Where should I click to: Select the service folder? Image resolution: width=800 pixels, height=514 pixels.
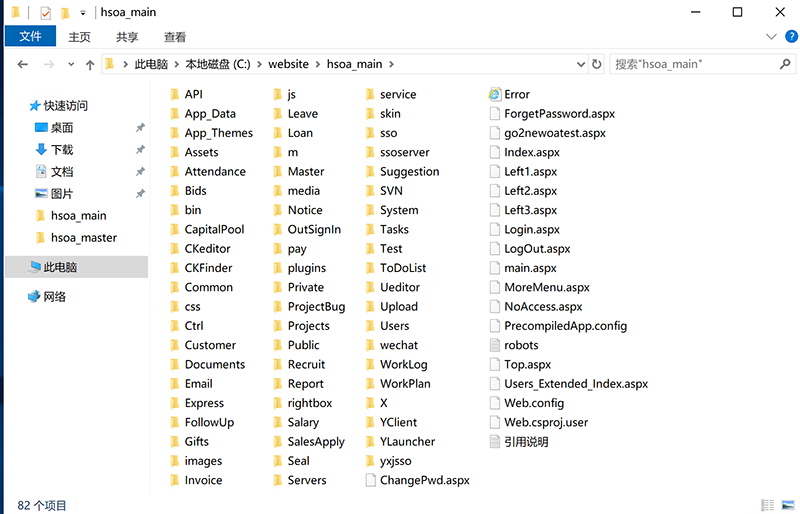pyautogui.click(x=391, y=94)
